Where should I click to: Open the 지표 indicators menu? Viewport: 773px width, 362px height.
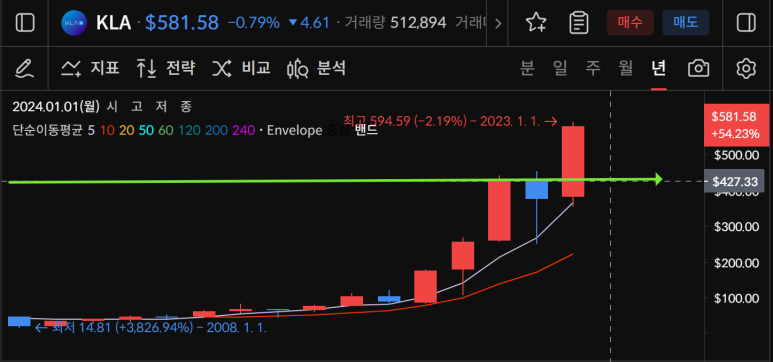pos(90,68)
